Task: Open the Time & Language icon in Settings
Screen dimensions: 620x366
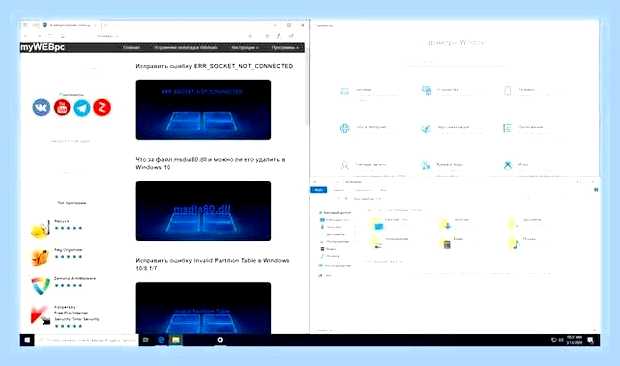Action: click(426, 165)
